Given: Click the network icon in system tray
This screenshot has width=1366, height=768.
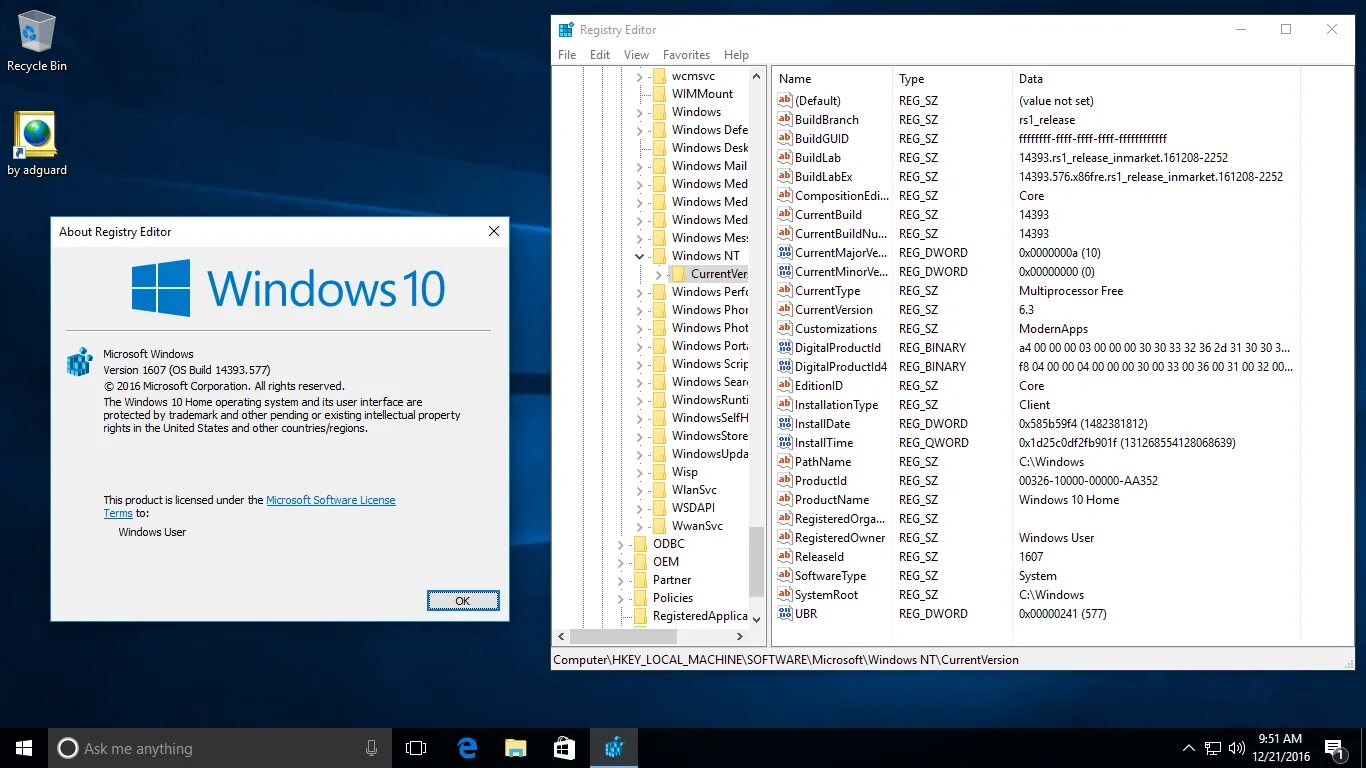Looking at the screenshot, I should click(x=1212, y=748).
